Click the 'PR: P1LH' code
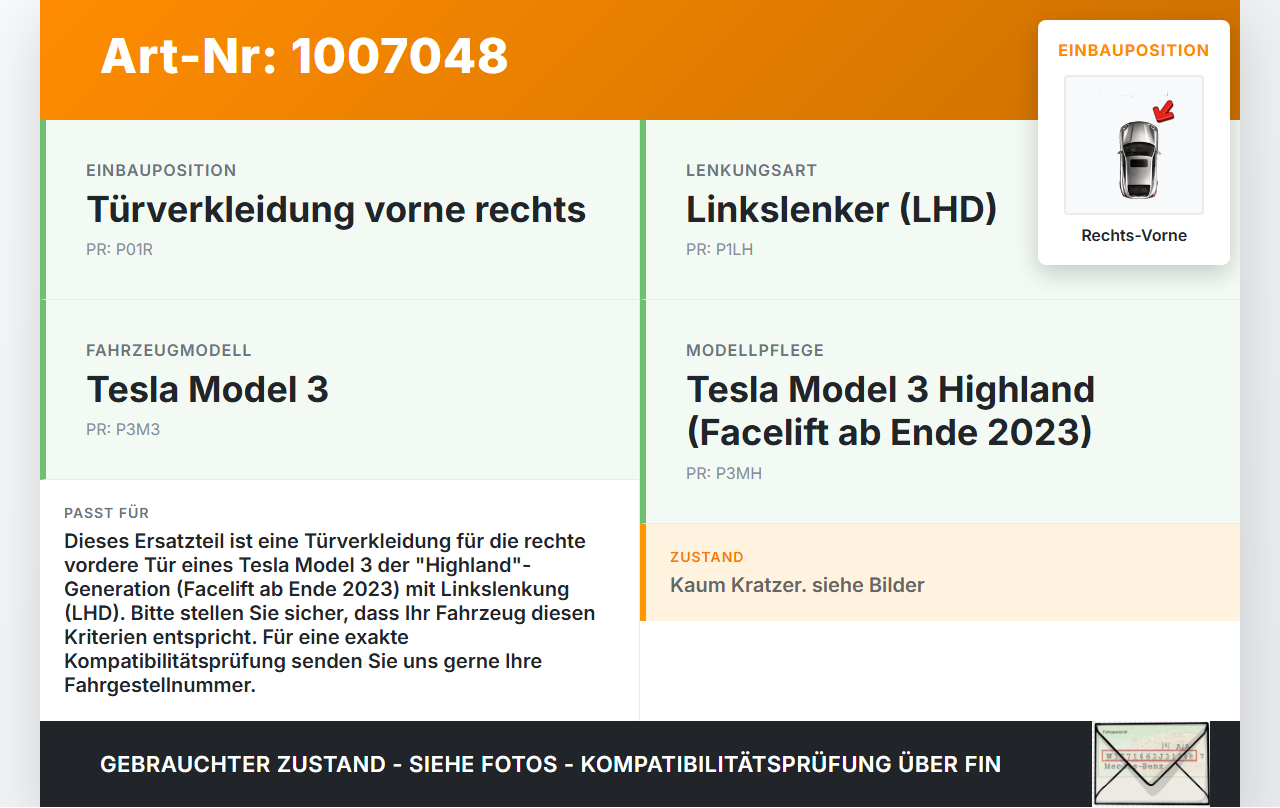The image size is (1280, 808). click(719, 250)
